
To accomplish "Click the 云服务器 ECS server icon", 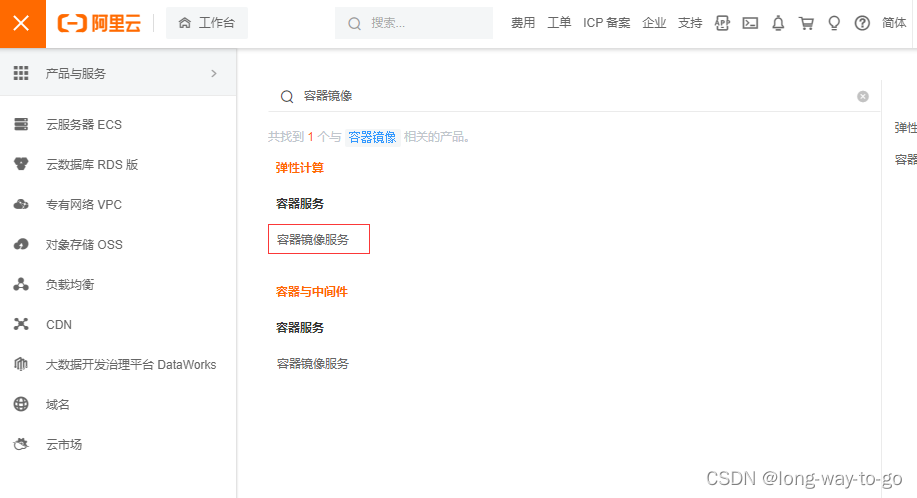I will click(21, 124).
